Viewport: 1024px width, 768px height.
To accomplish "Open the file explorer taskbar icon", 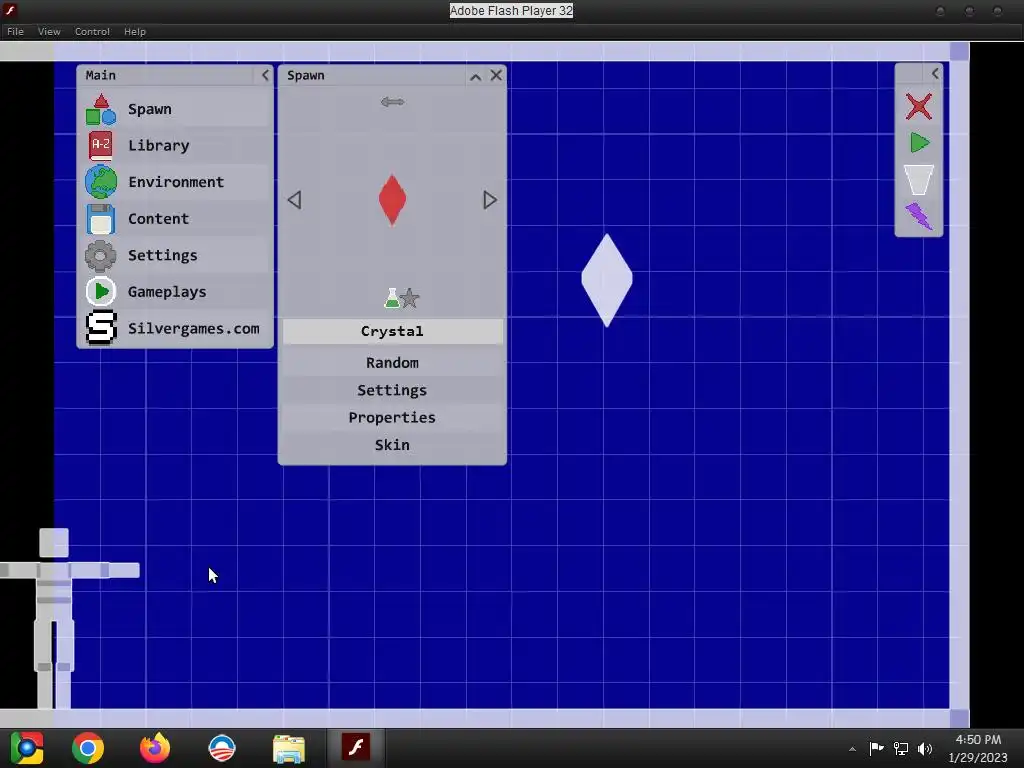I will coord(289,748).
